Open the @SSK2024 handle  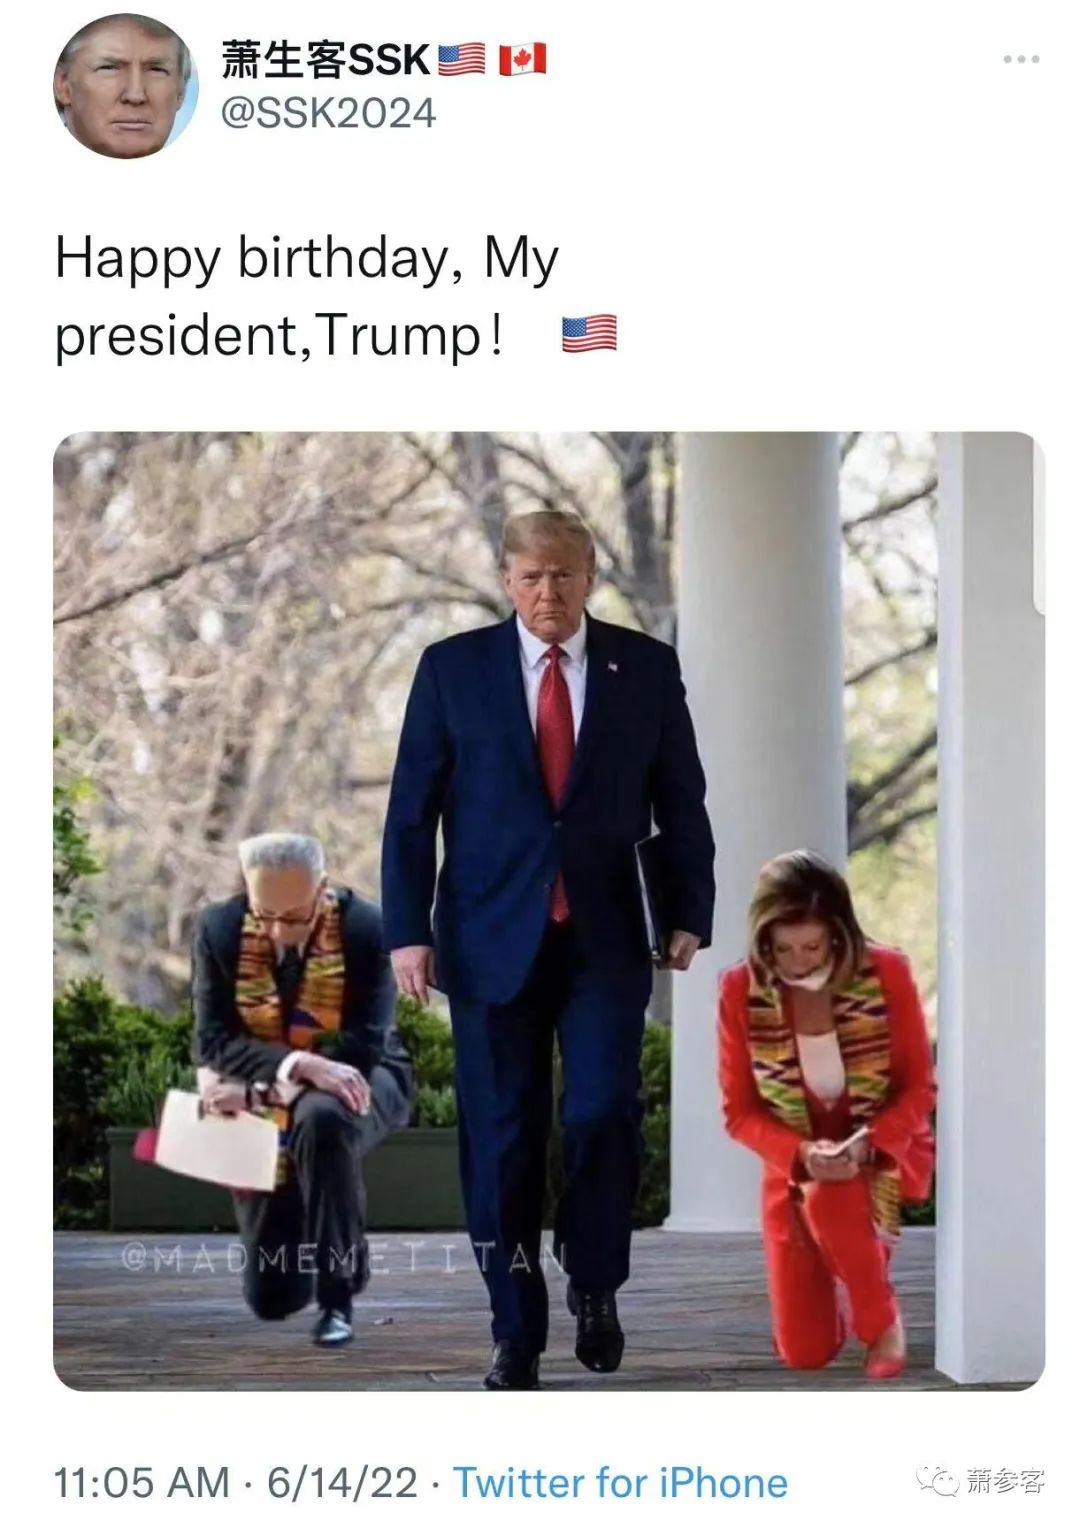point(328,113)
